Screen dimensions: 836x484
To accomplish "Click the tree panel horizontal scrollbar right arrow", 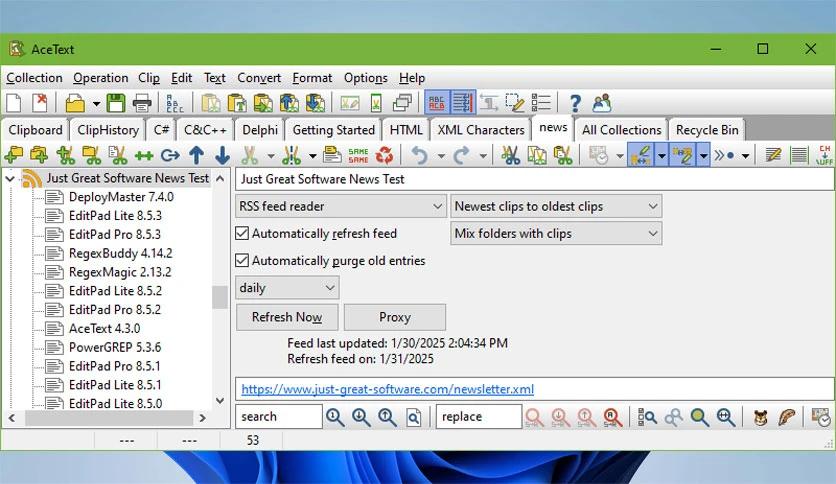I will [203, 418].
